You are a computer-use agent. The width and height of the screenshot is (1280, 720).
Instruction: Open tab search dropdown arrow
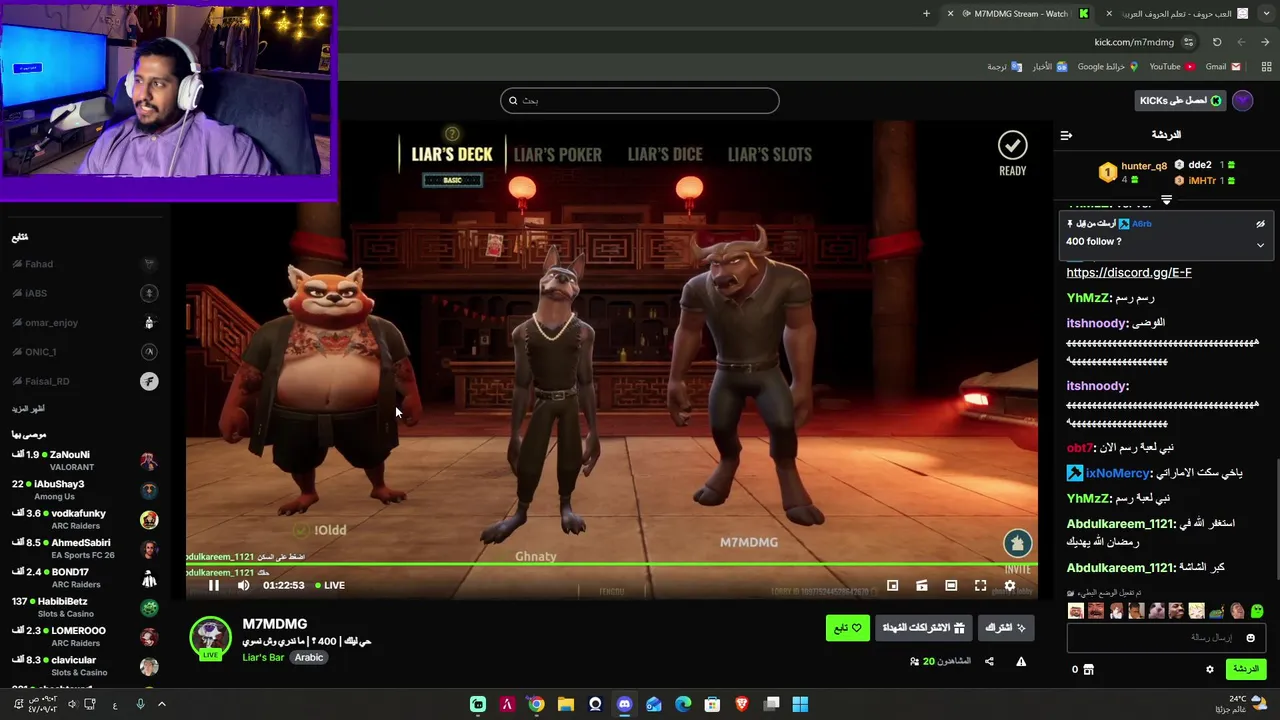(1266, 13)
